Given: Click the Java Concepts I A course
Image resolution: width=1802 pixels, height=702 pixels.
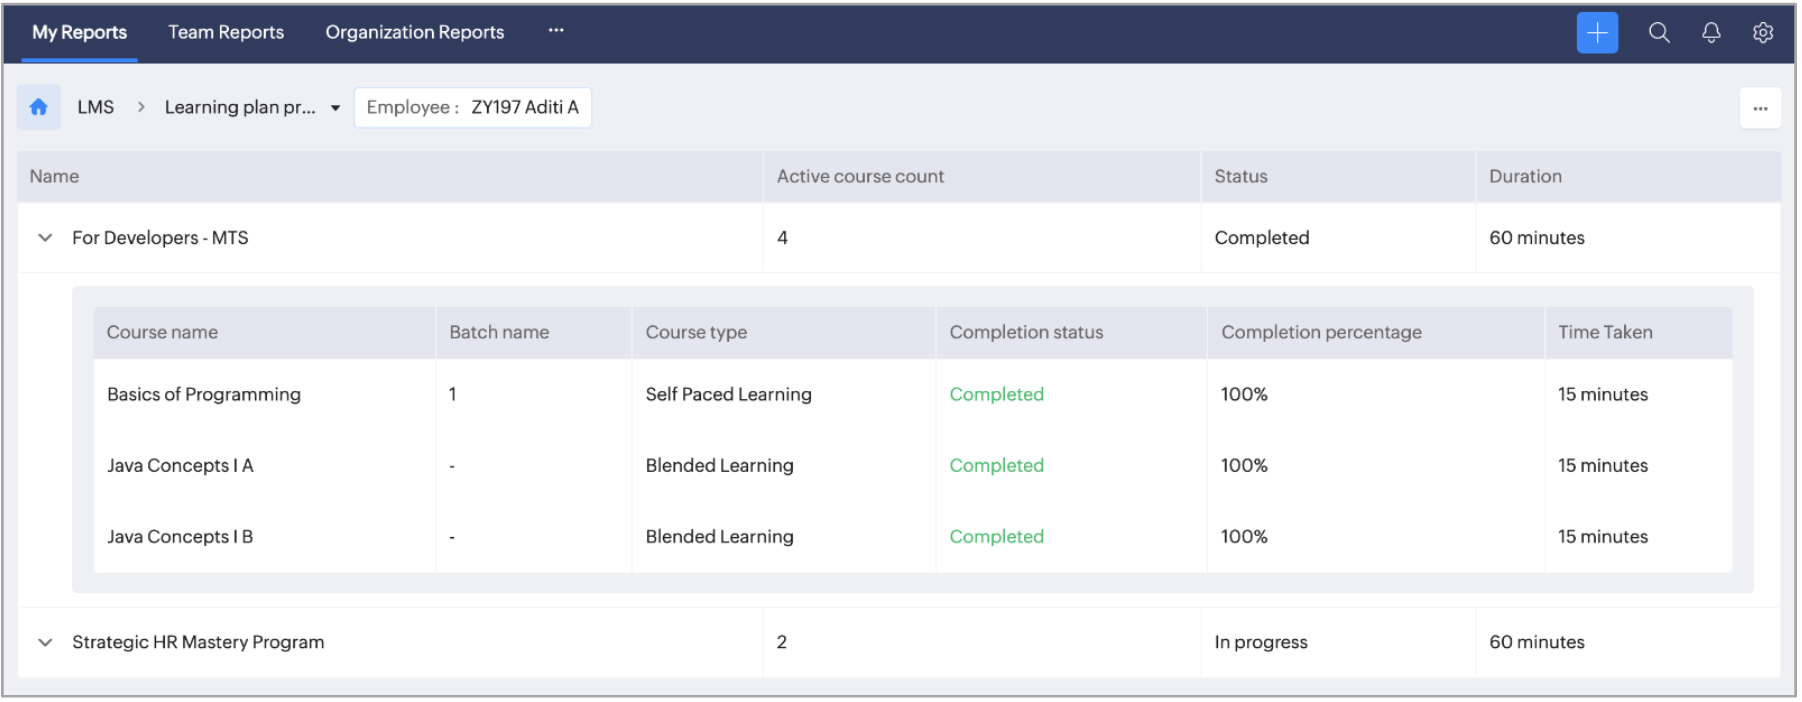Looking at the screenshot, I should tap(180, 465).
